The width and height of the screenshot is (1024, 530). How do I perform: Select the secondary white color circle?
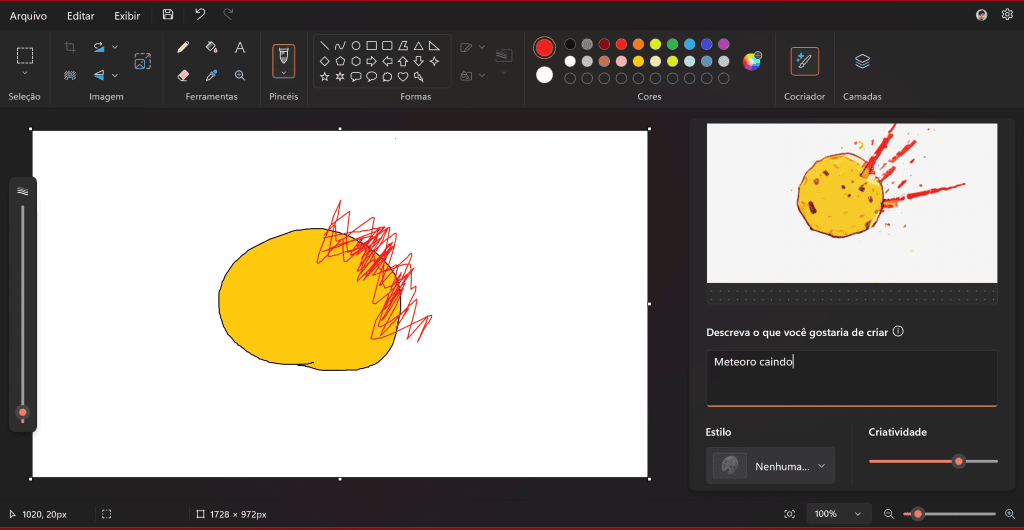(544, 75)
